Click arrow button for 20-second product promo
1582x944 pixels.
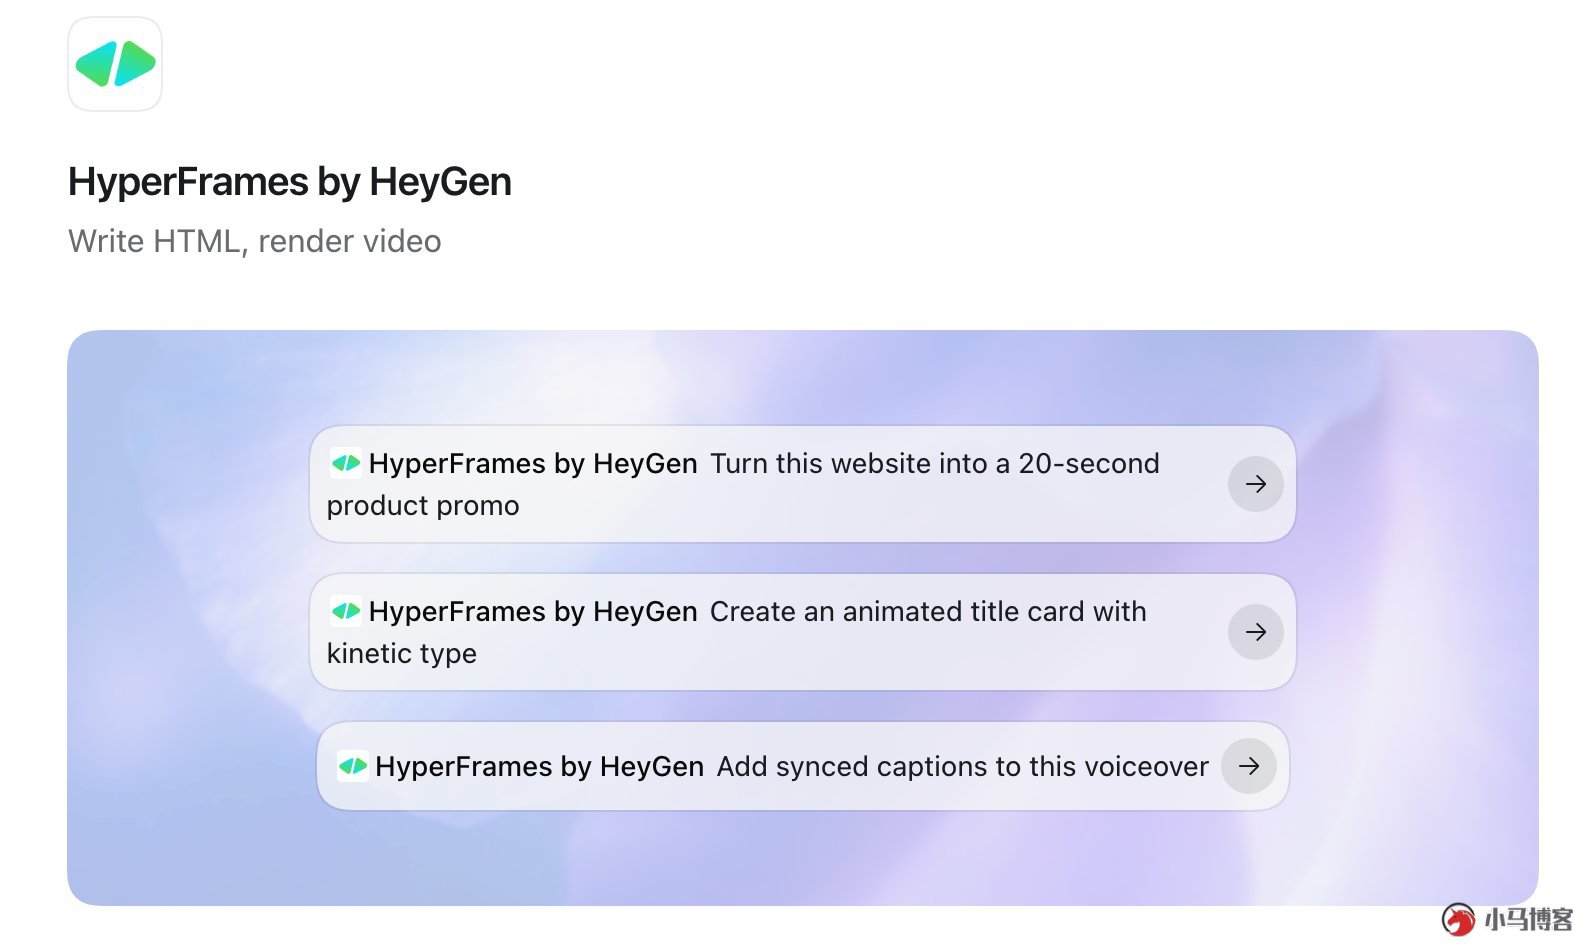[x=1256, y=484]
